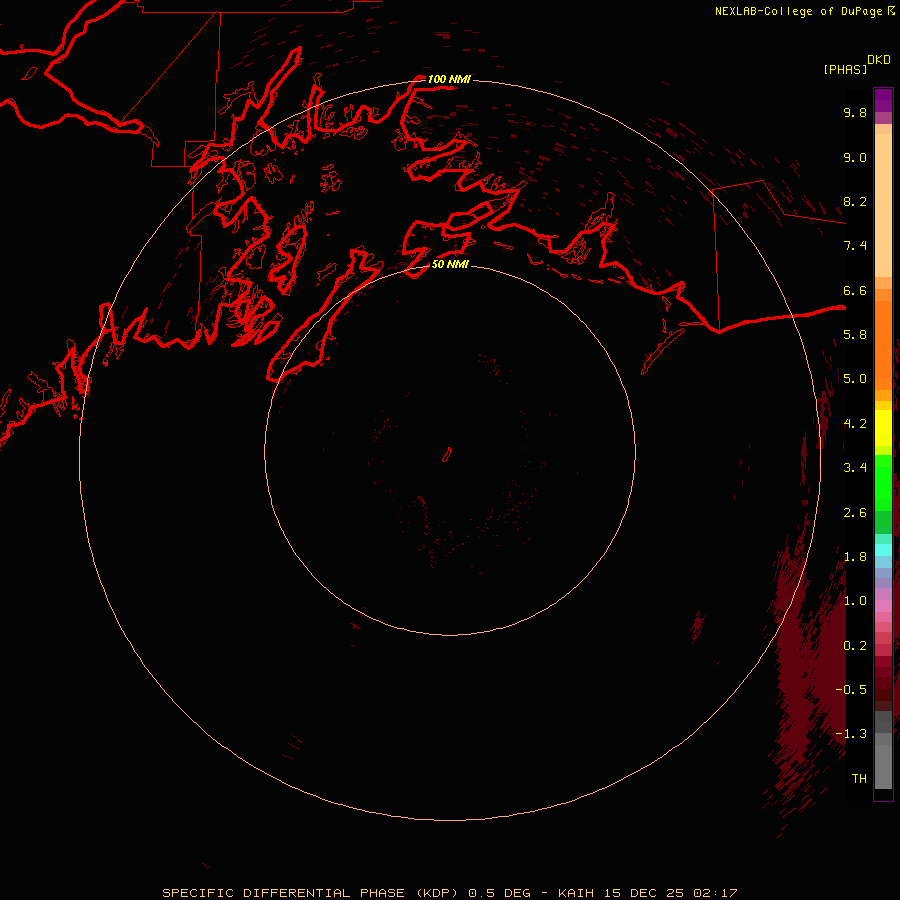Click the 0.2 scale value
900x900 pixels.
[855, 646]
